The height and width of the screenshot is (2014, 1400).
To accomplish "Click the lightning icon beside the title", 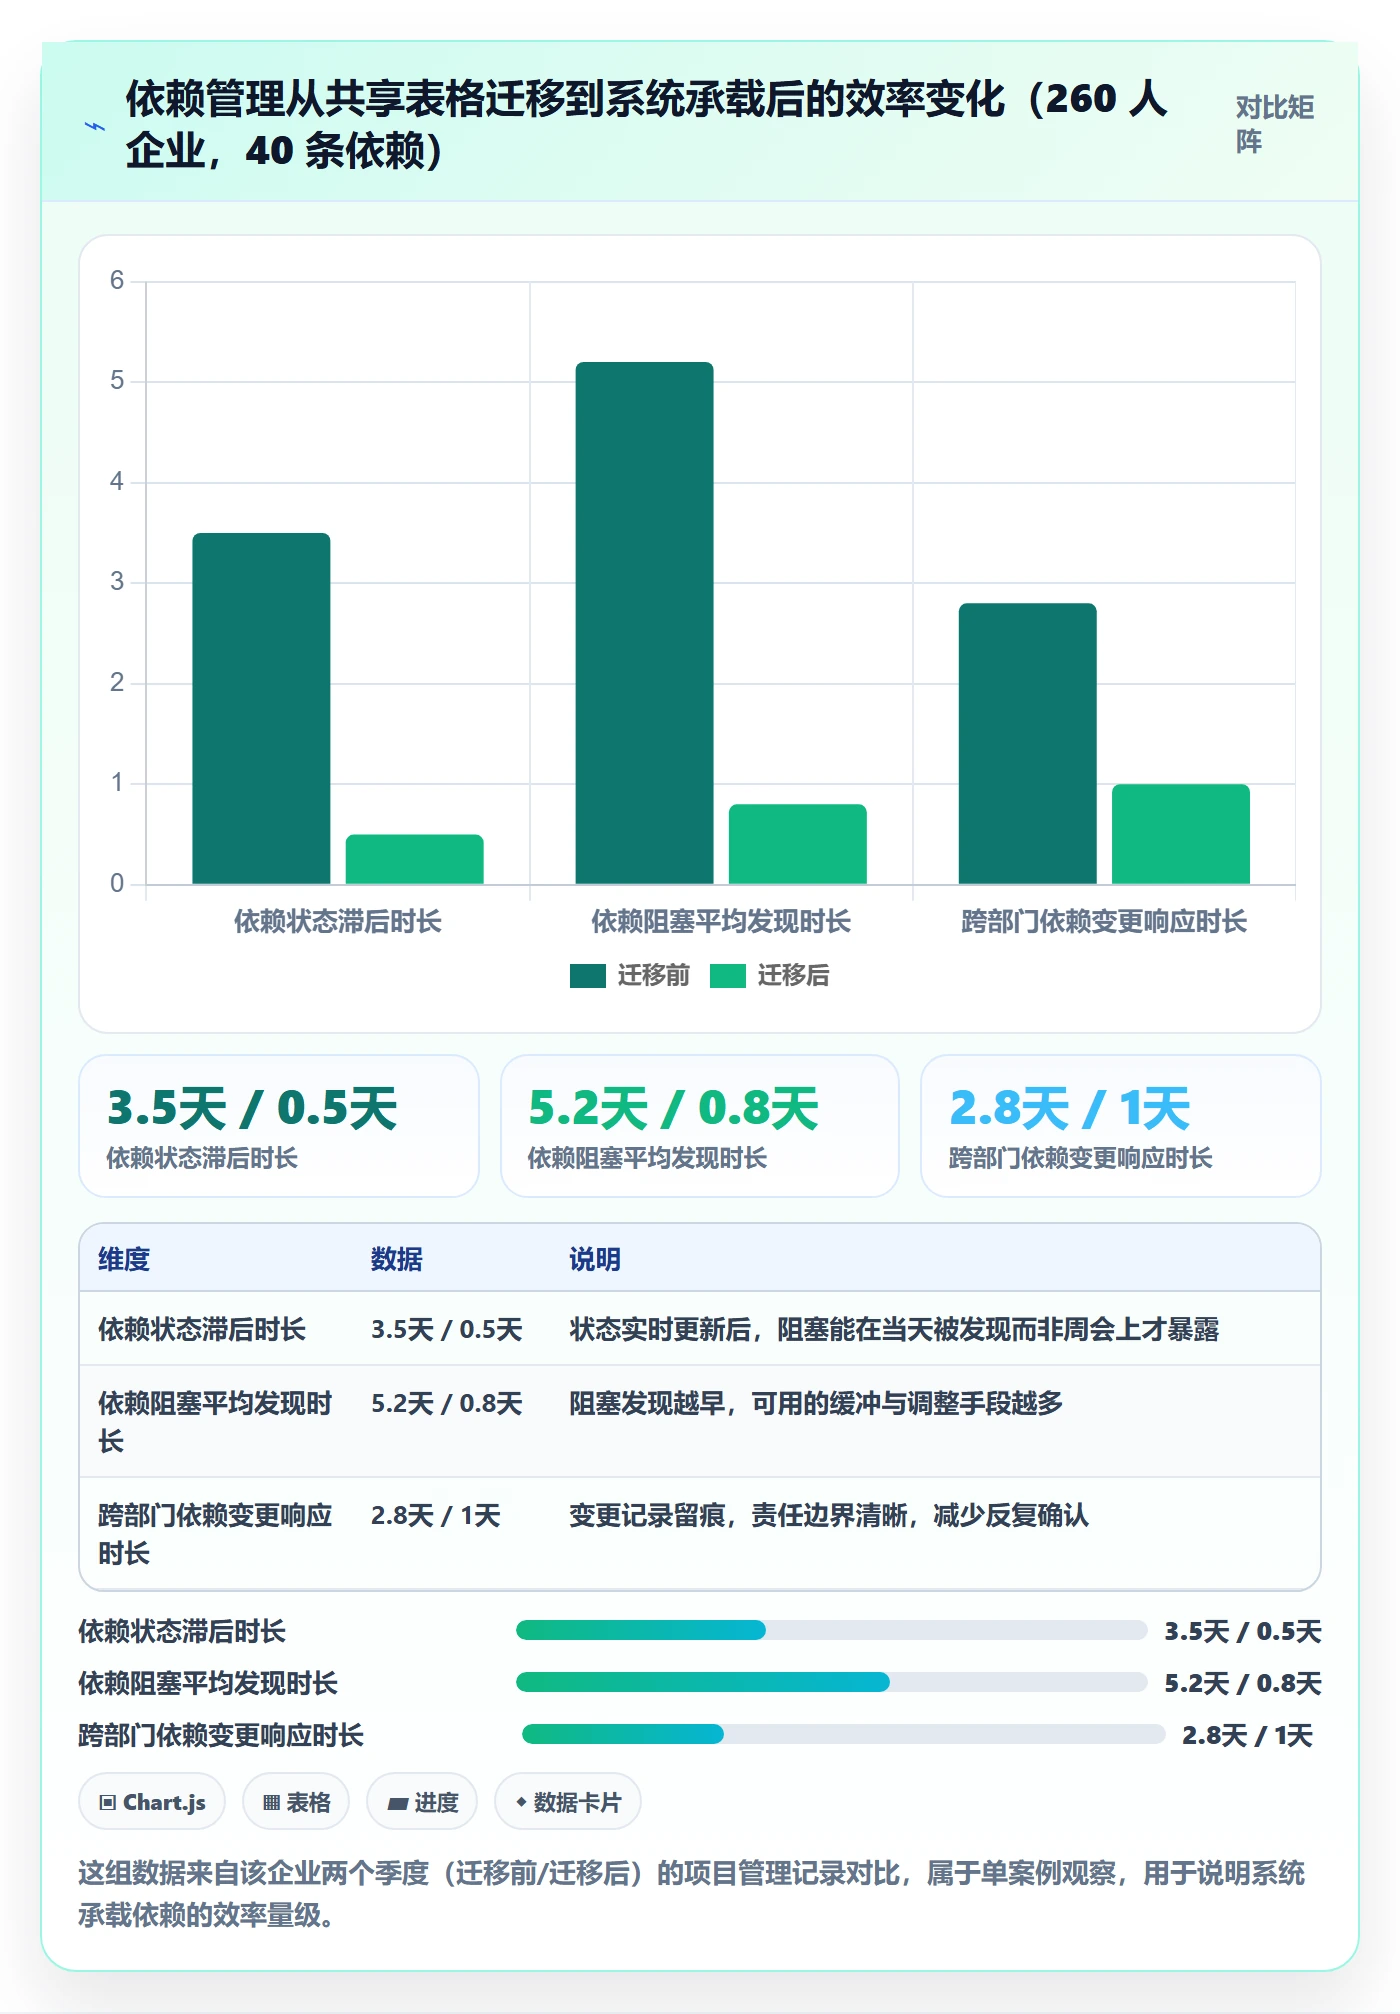I will (95, 126).
